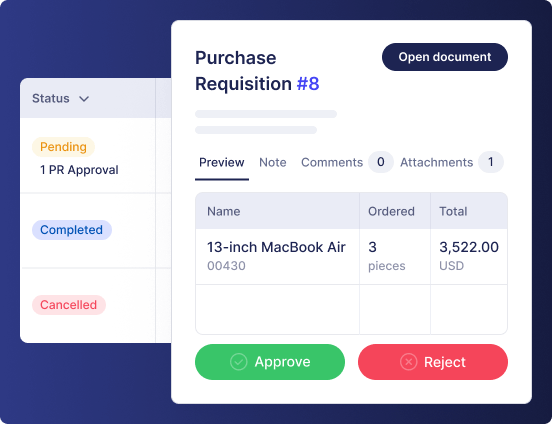Click the requisition number #8 link
552x424 pixels.
click(308, 84)
